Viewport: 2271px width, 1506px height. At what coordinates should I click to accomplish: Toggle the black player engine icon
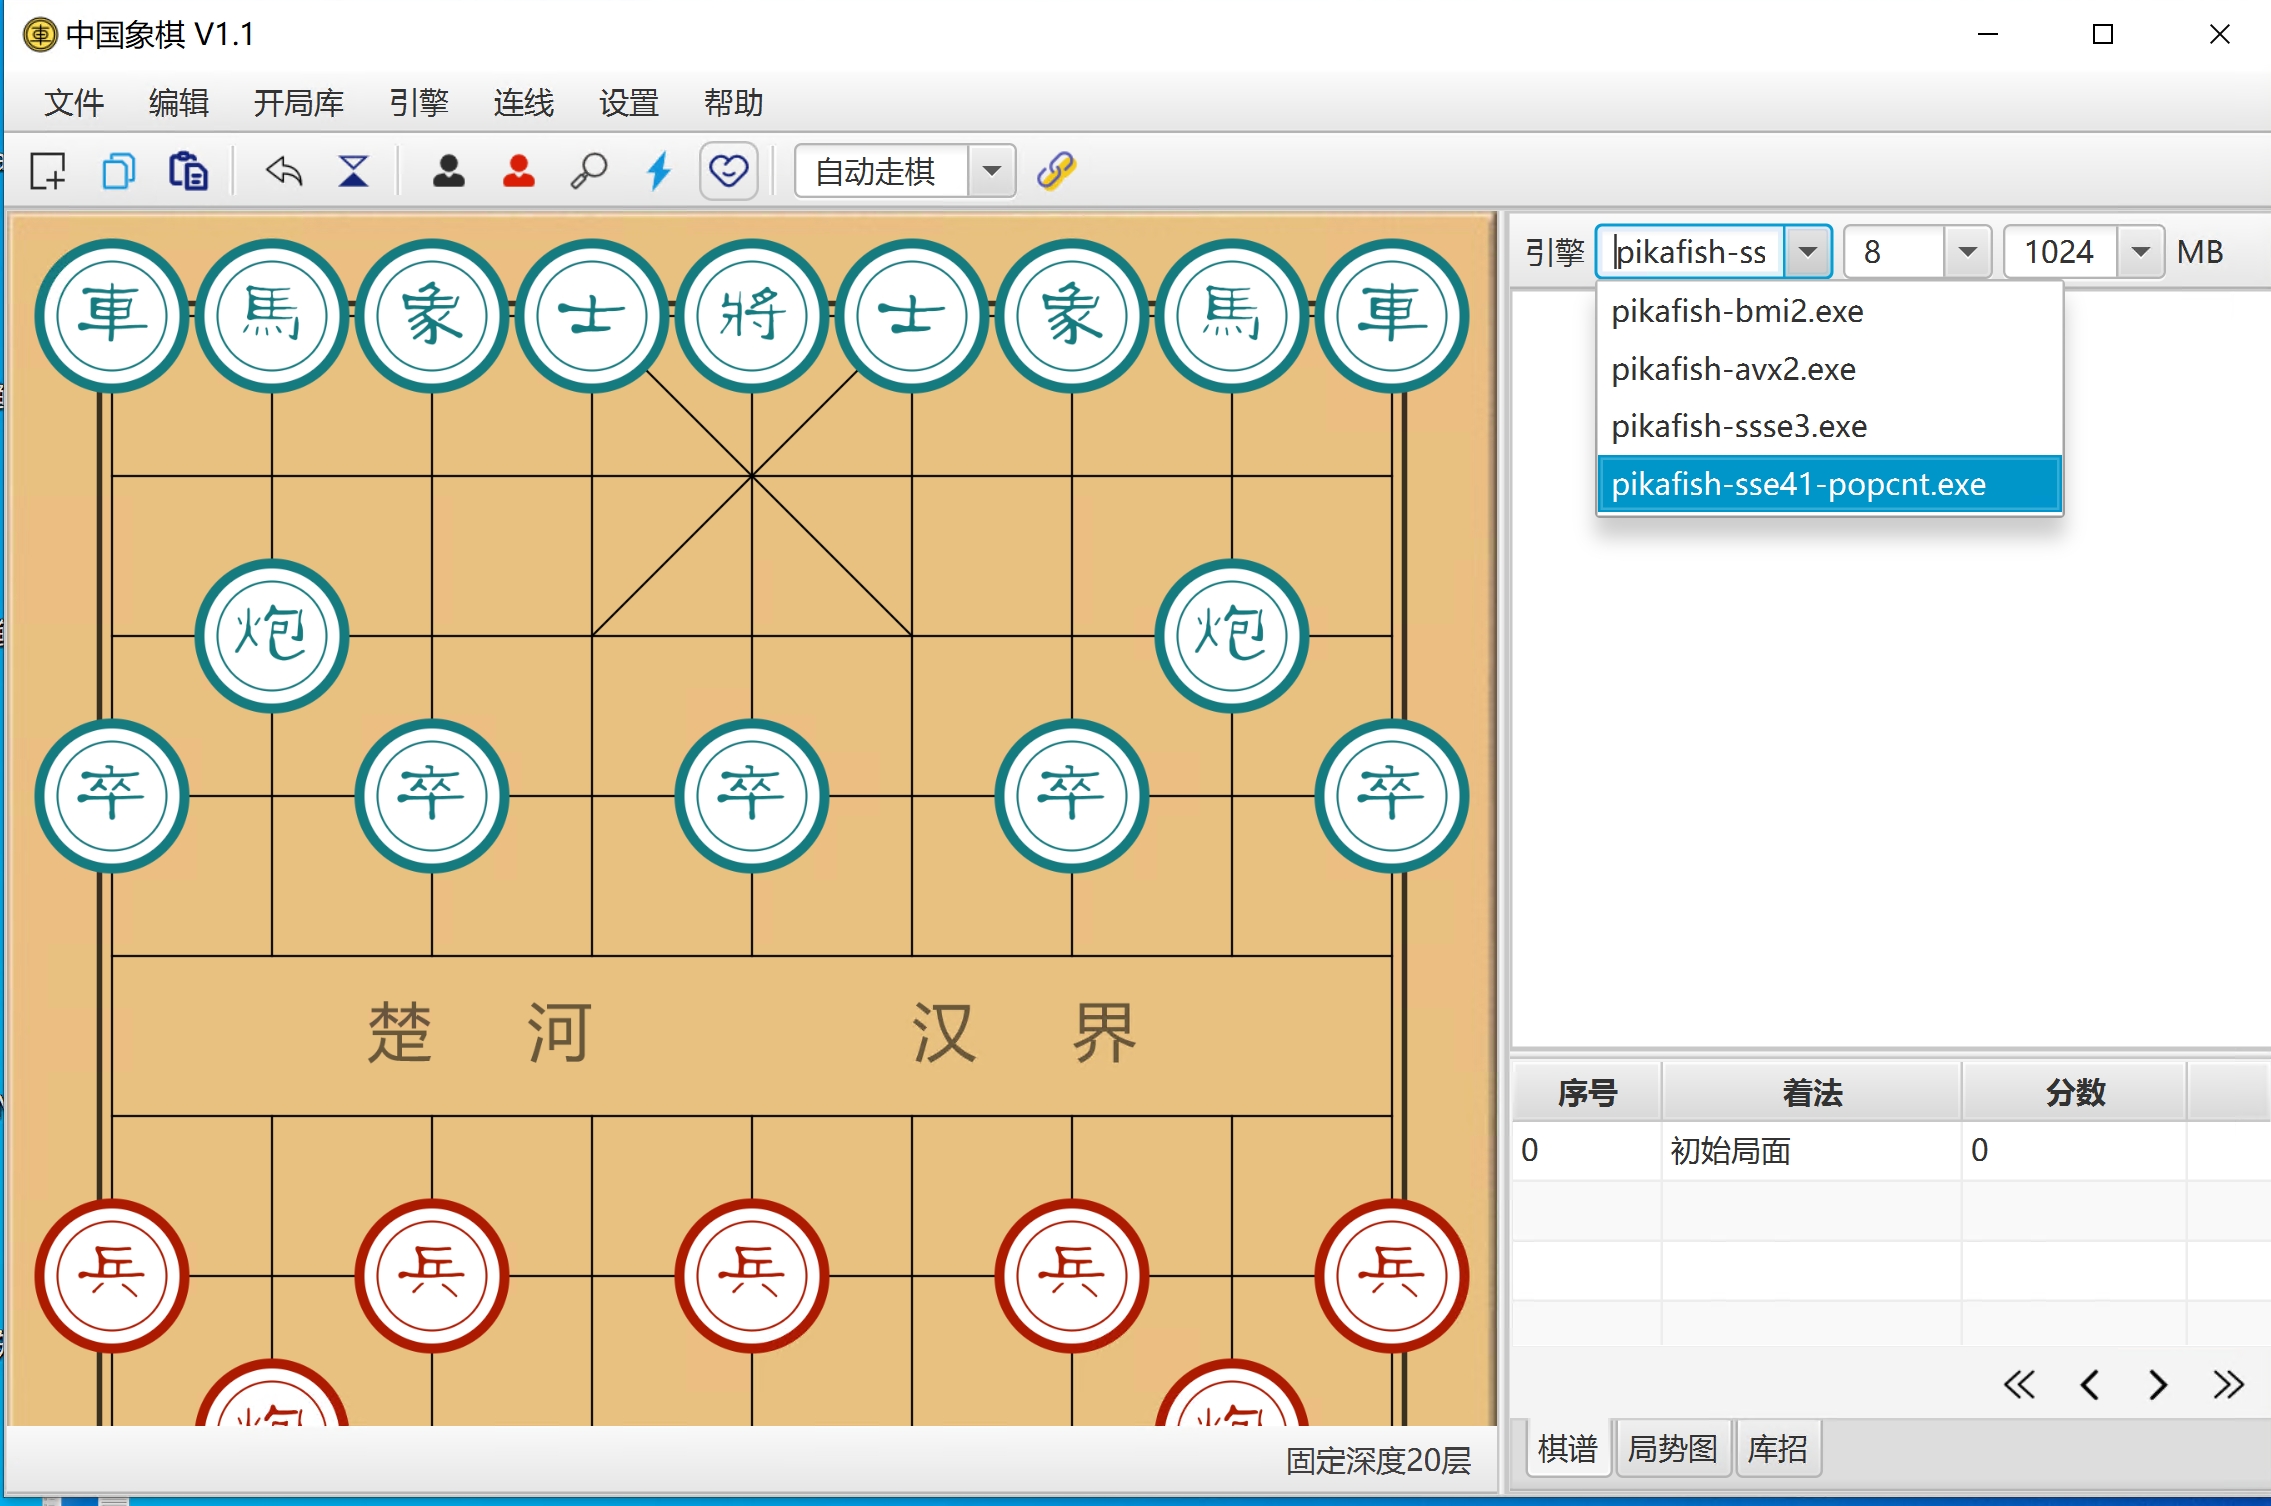point(449,171)
